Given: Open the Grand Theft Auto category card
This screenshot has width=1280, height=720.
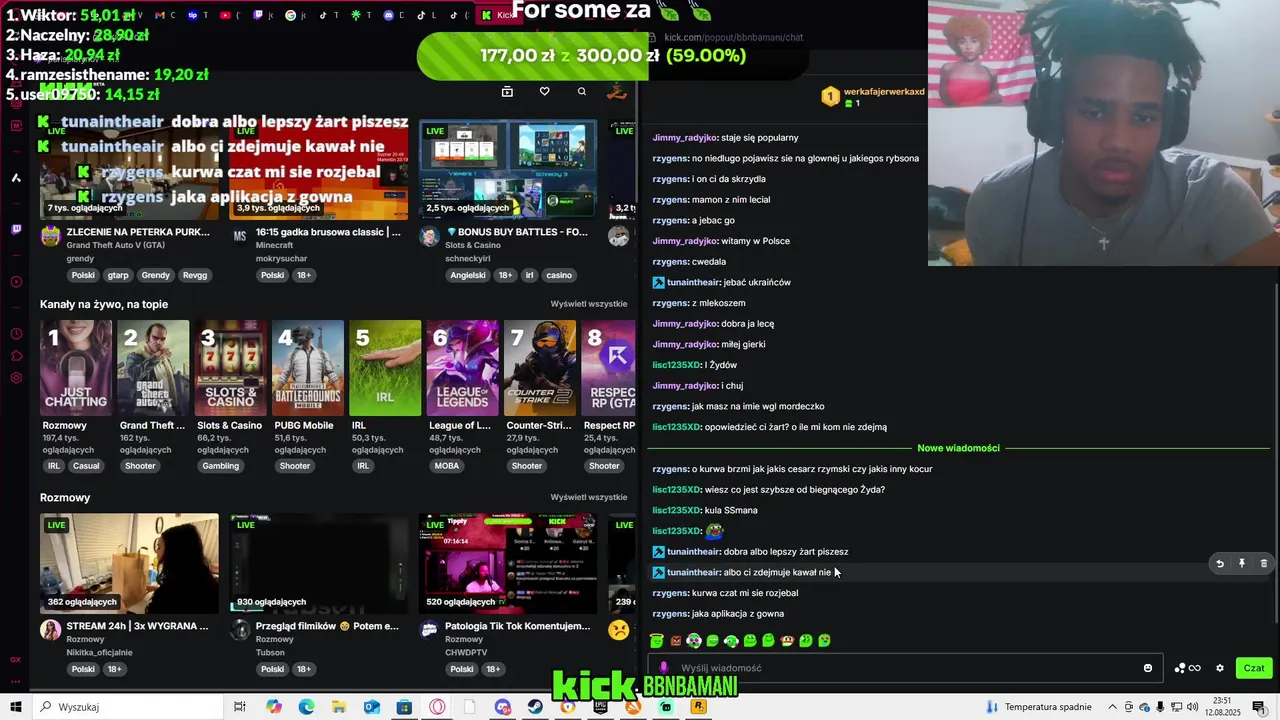Looking at the screenshot, I should click(153, 368).
